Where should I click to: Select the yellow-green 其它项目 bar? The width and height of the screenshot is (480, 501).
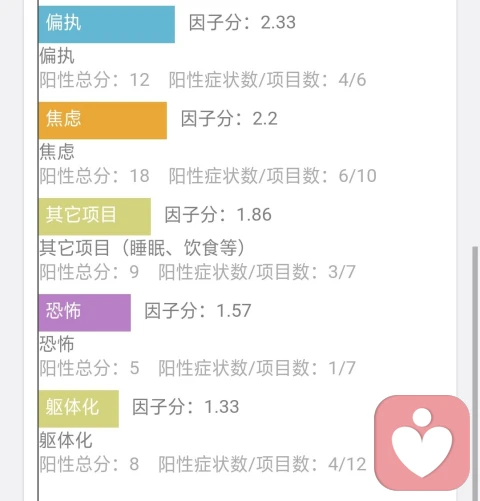click(95, 216)
